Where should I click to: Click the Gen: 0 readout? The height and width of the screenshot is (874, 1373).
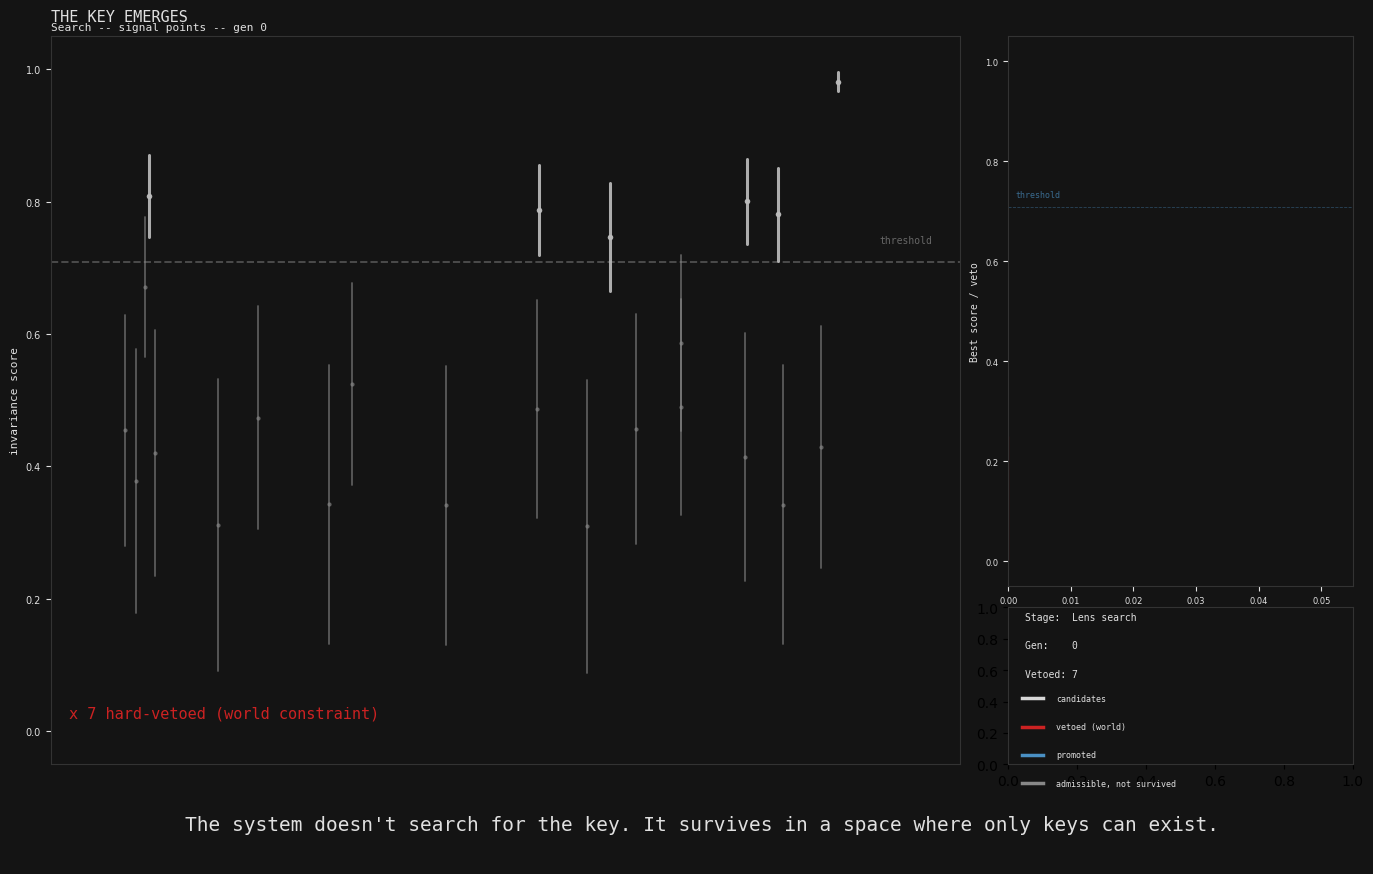pyautogui.click(x=1051, y=646)
